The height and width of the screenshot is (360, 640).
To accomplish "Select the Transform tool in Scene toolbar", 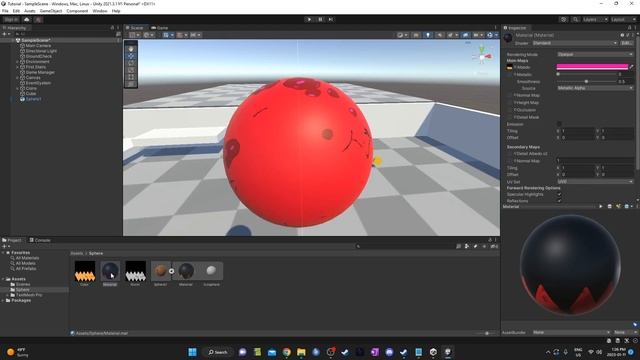I will pyautogui.click(x=131, y=84).
